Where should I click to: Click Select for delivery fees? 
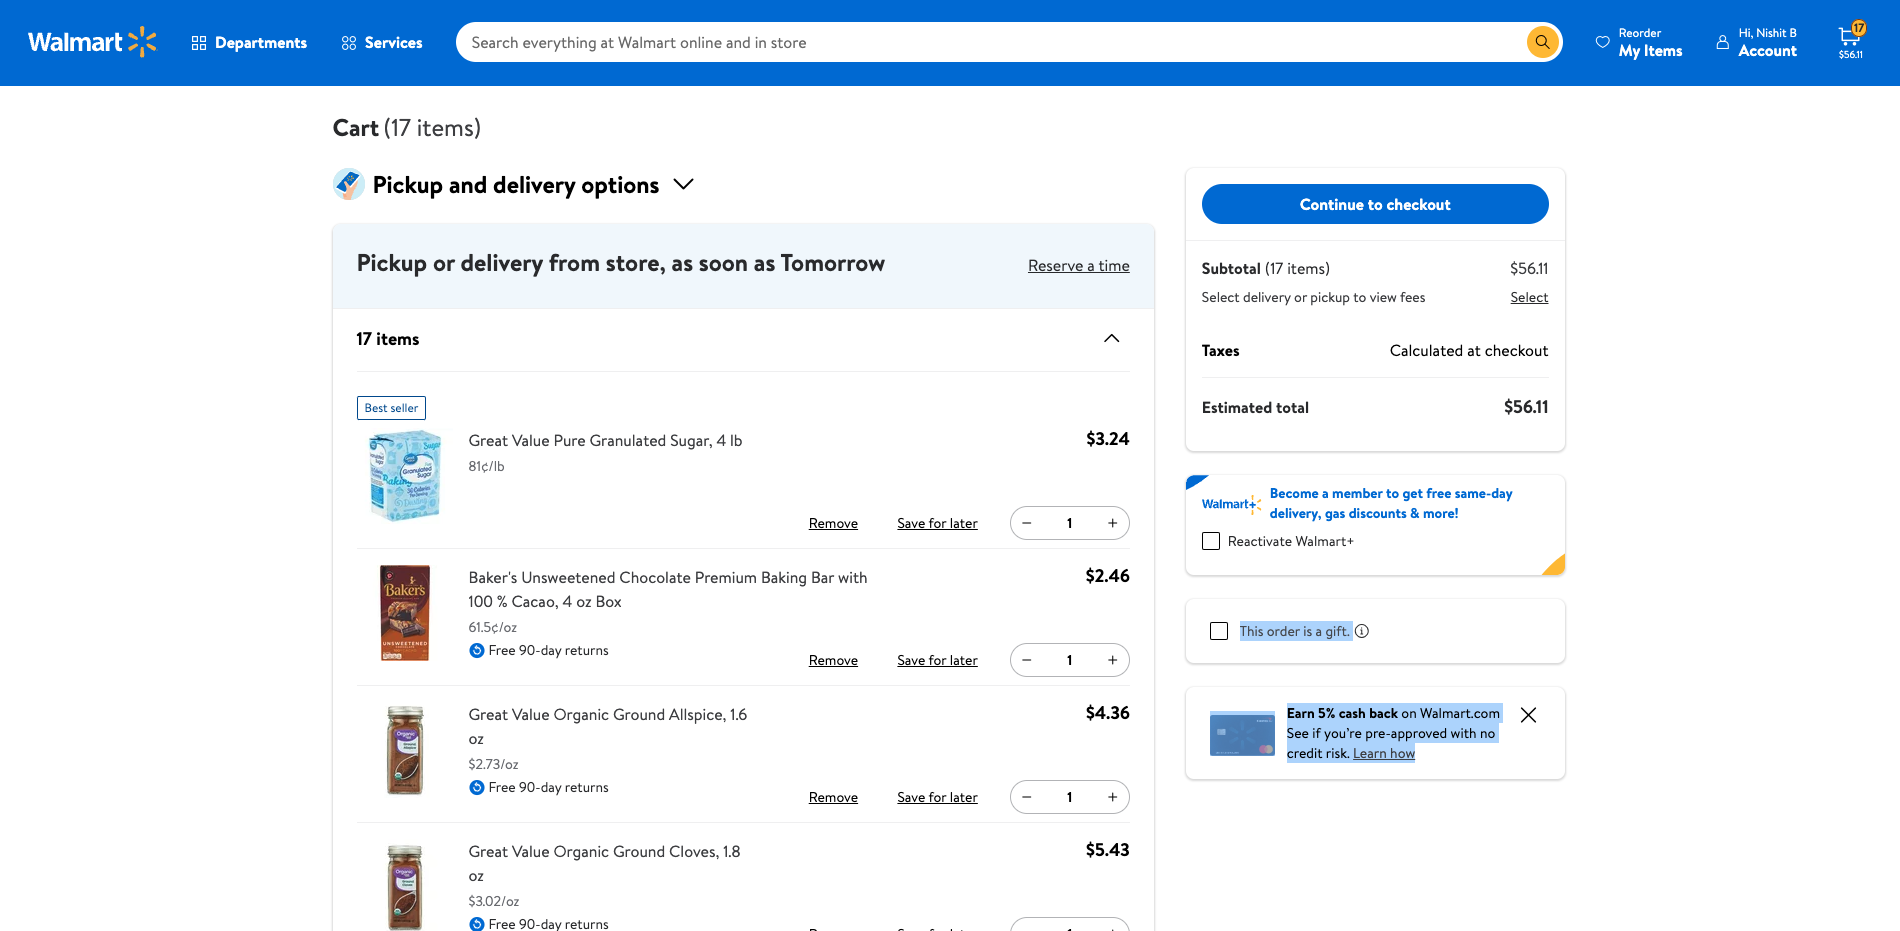click(x=1529, y=298)
